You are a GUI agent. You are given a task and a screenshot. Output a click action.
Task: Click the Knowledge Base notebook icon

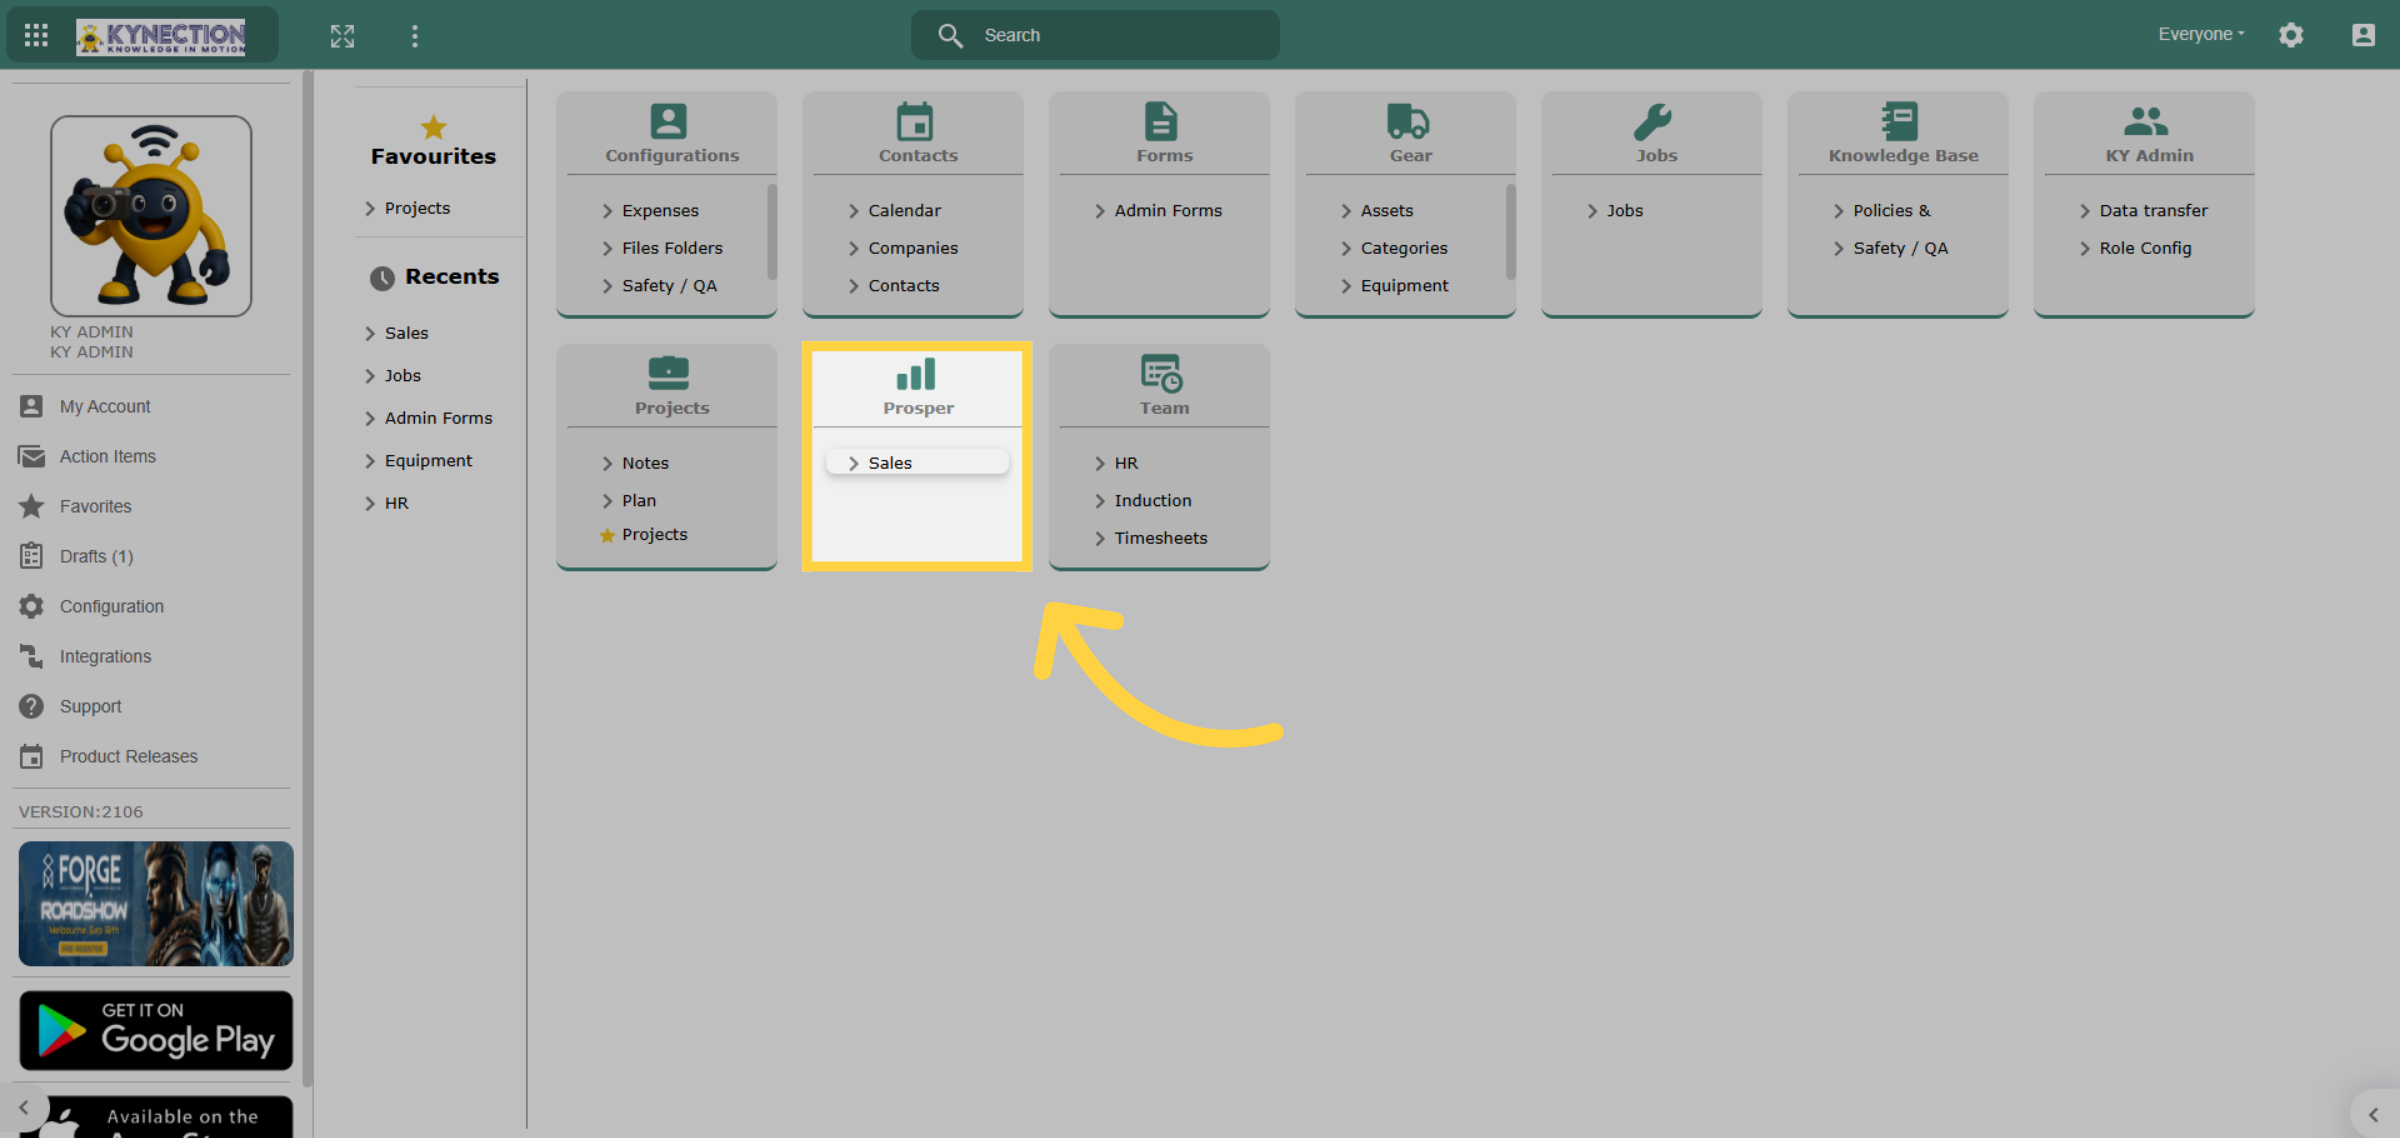1899,121
